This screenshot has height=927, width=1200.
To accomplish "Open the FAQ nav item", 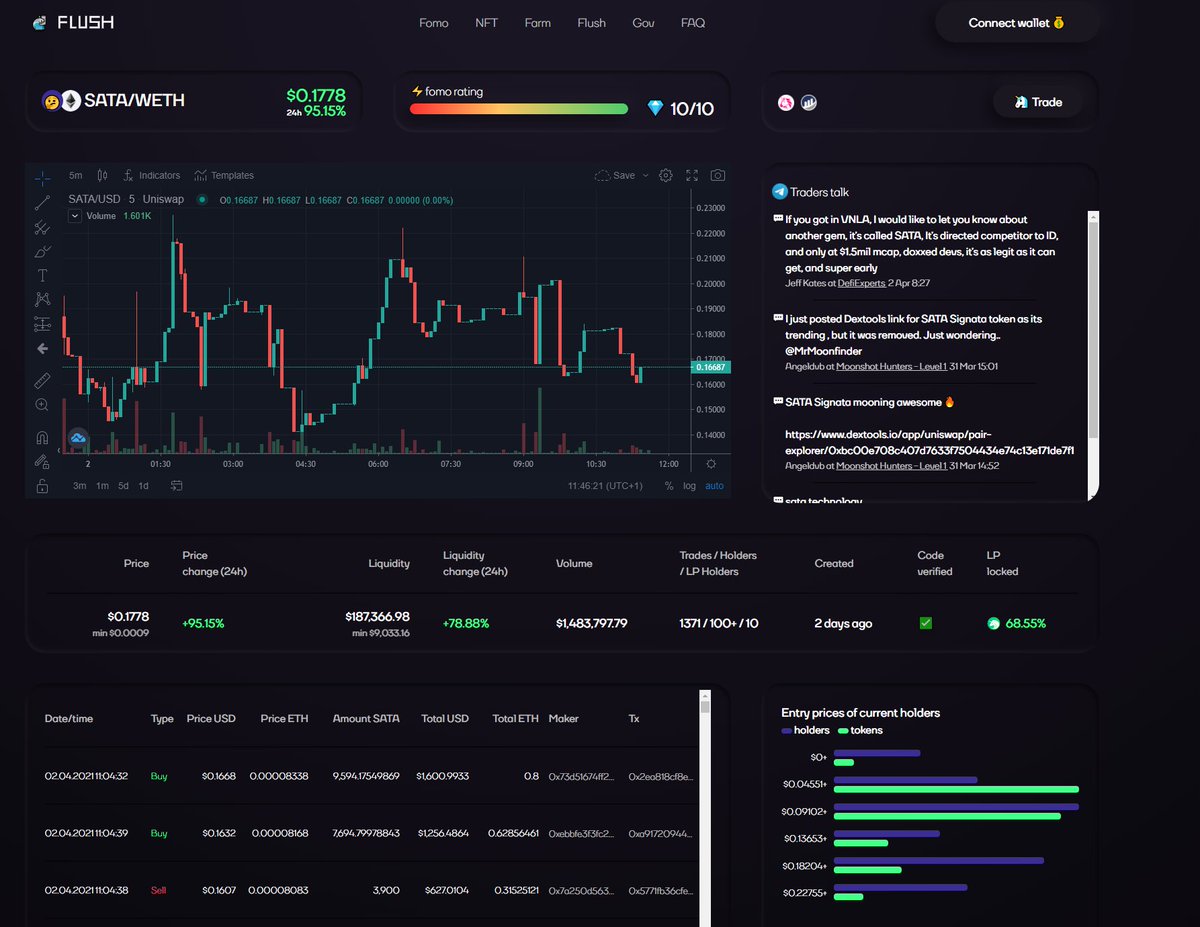I will click(693, 22).
